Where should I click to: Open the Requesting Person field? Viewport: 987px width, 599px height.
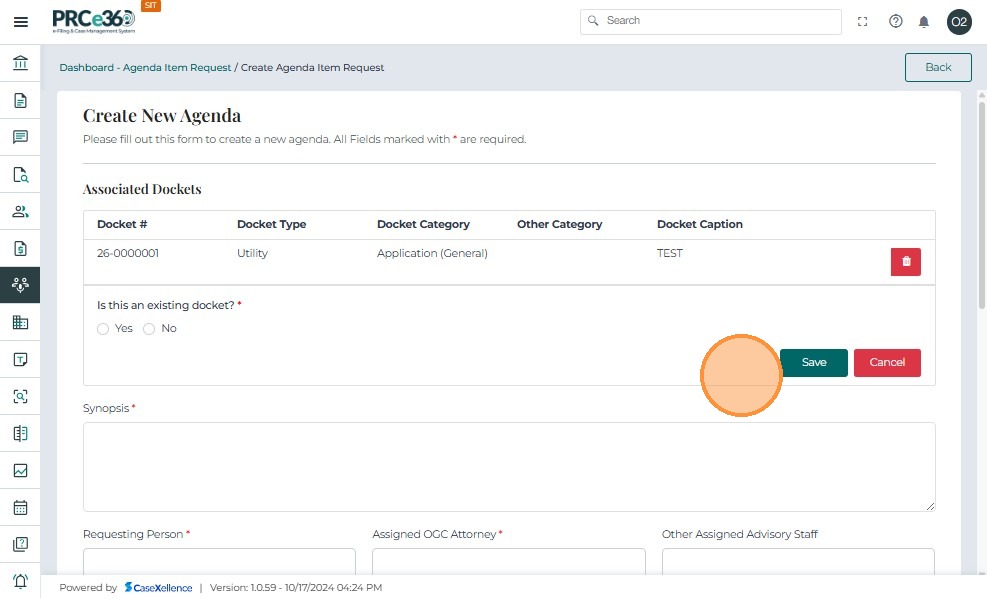click(x=219, y=561)
